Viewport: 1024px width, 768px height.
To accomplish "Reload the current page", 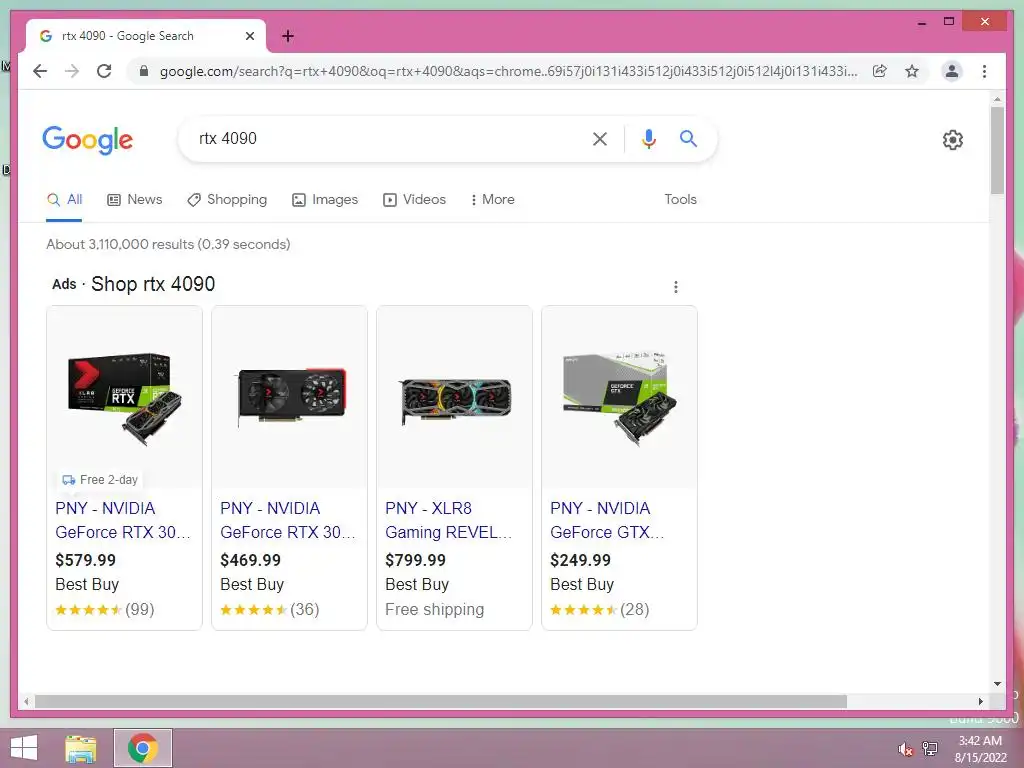I will coord(104,71).
